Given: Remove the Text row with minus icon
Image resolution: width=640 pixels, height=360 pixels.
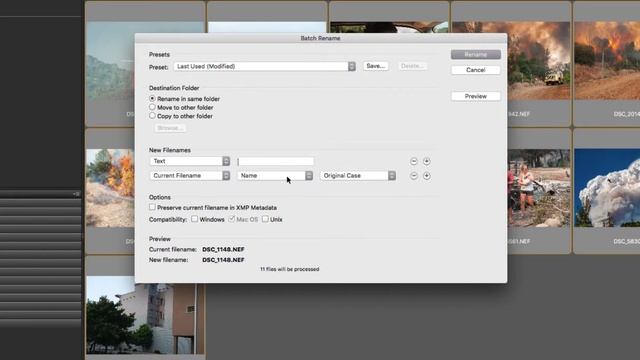Looking at the screenshot, I should [414, 162].
